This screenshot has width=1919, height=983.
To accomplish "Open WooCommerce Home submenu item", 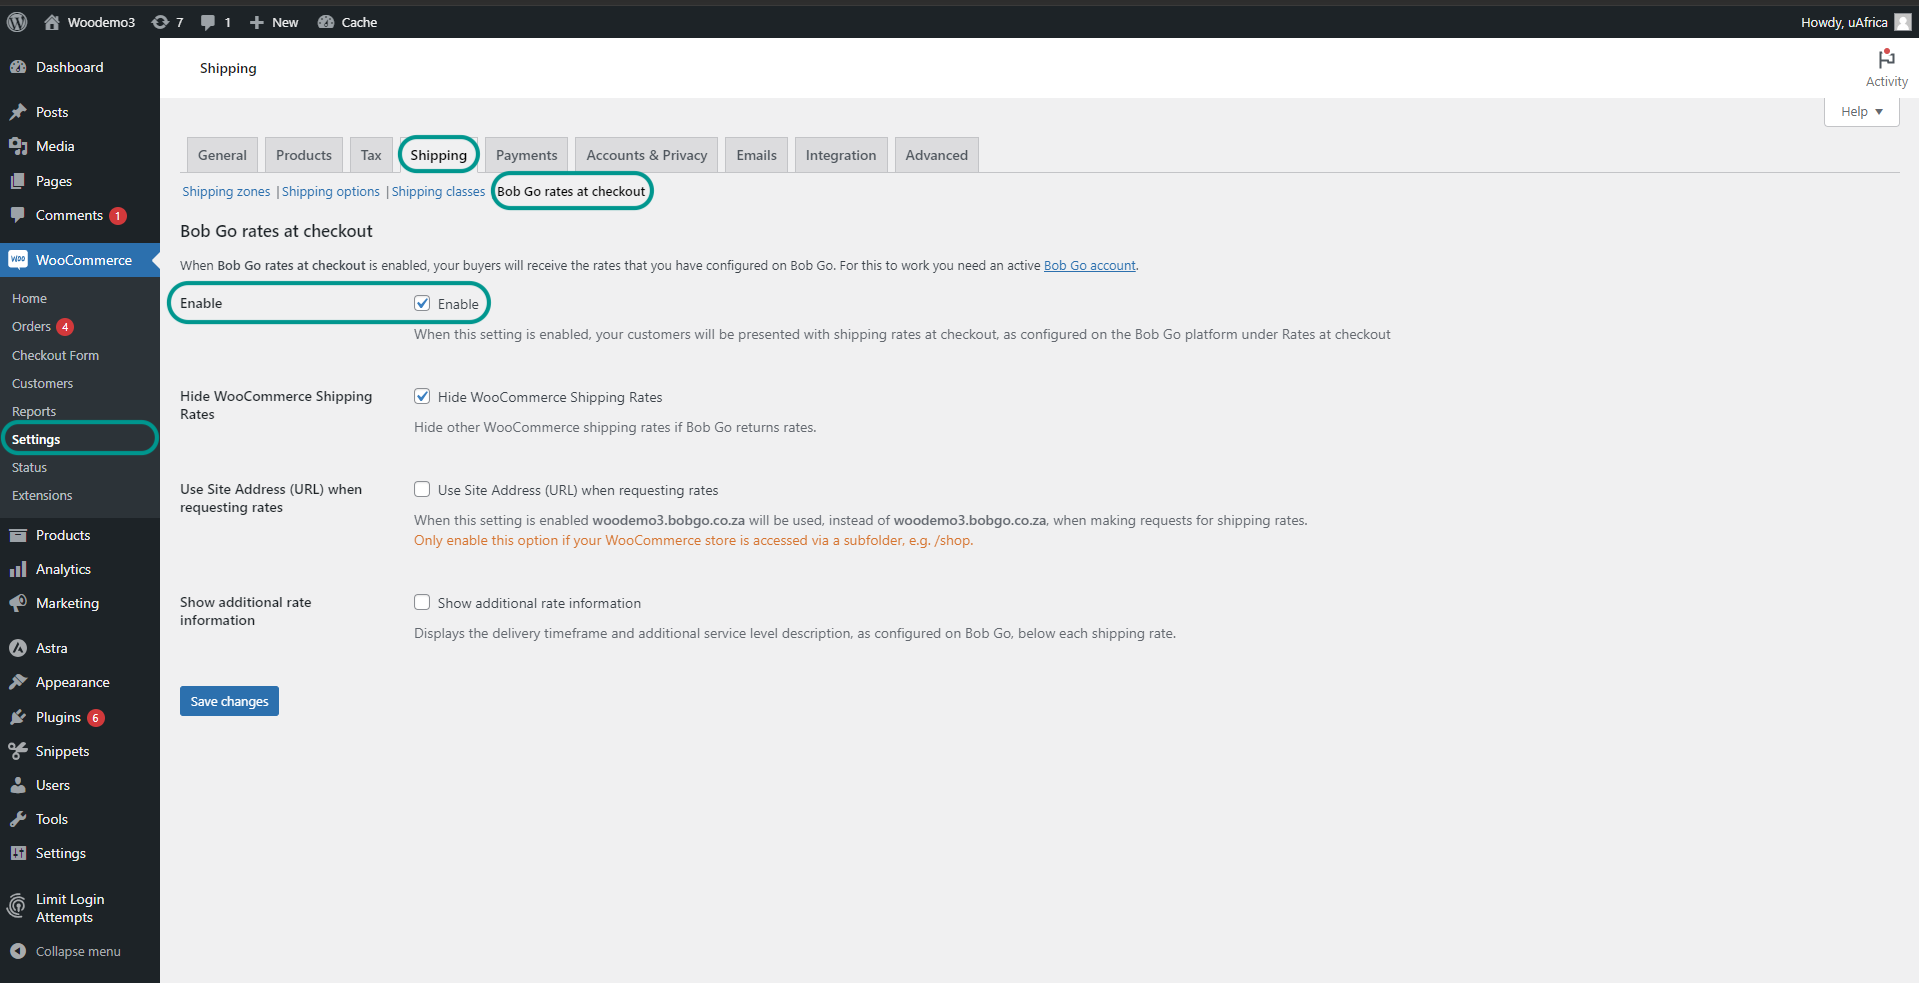I will pyautogui.click(x=30, y=298).
